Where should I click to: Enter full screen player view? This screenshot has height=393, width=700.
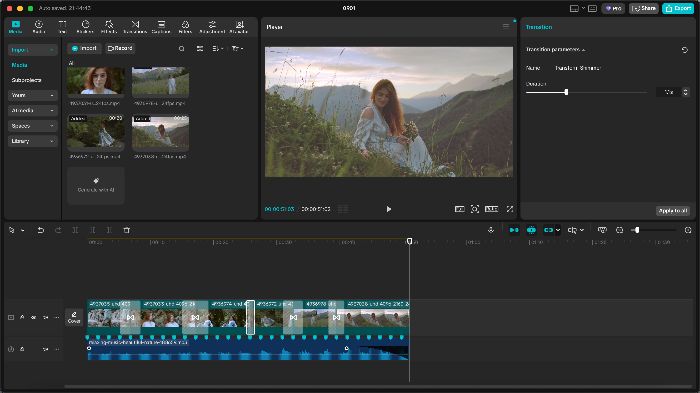(510, 209)
